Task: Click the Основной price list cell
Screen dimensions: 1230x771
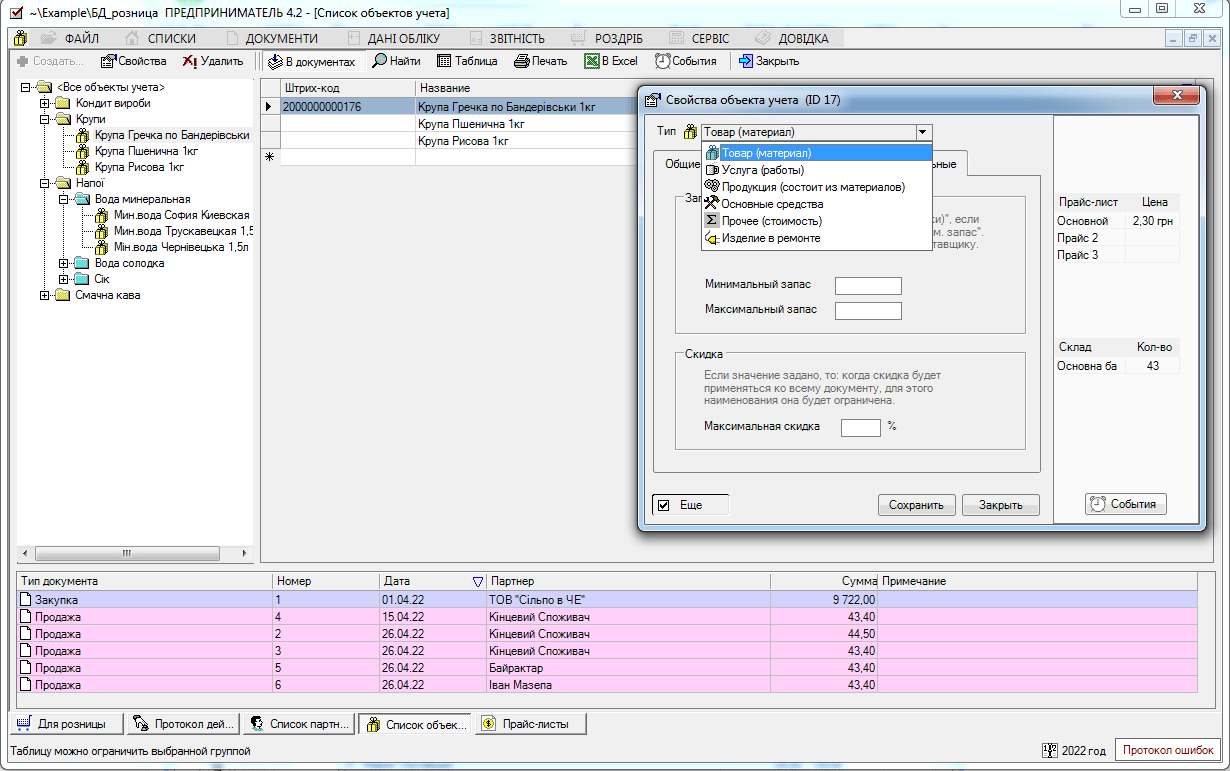Action: [1090, 220]
